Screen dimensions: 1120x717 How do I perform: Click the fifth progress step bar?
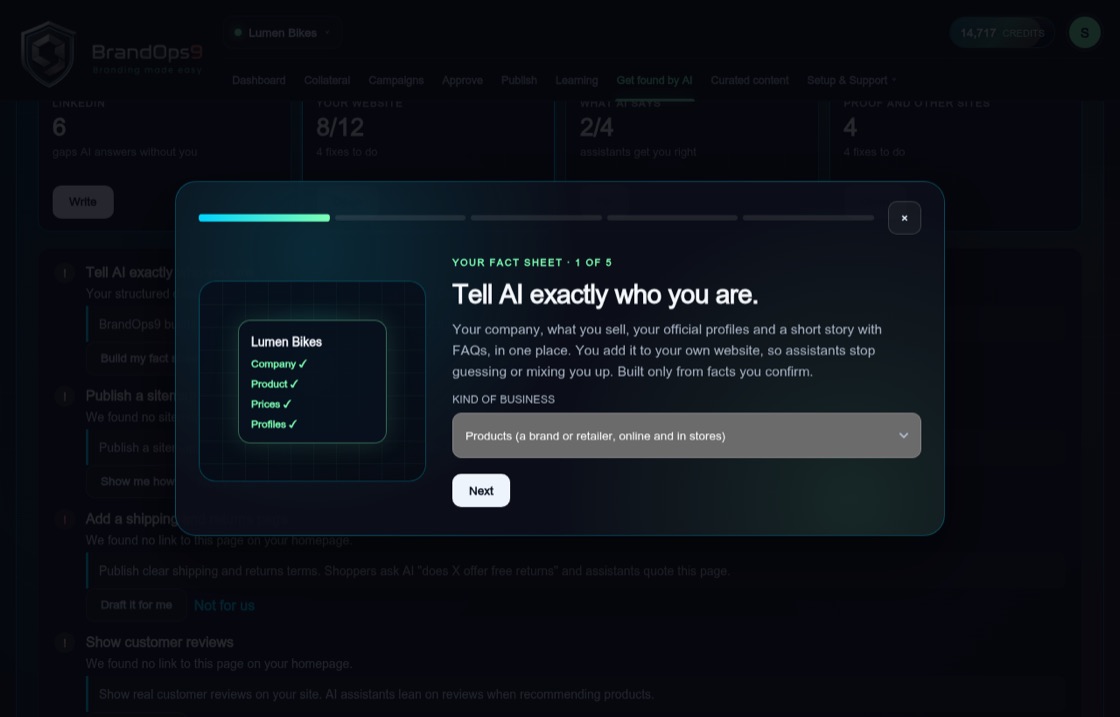[808, 218]
